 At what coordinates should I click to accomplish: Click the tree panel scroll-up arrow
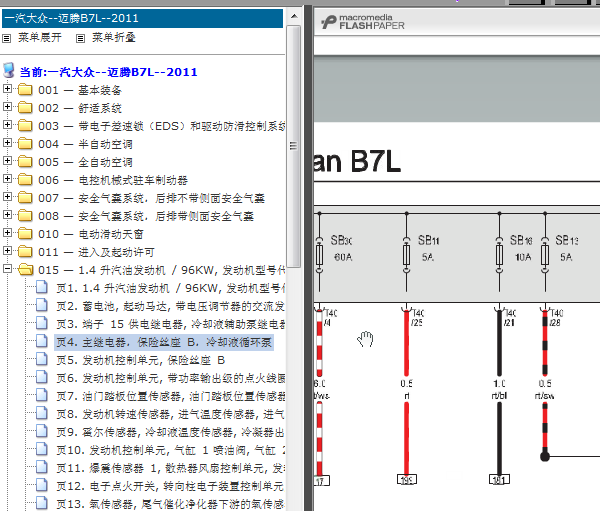294,16
